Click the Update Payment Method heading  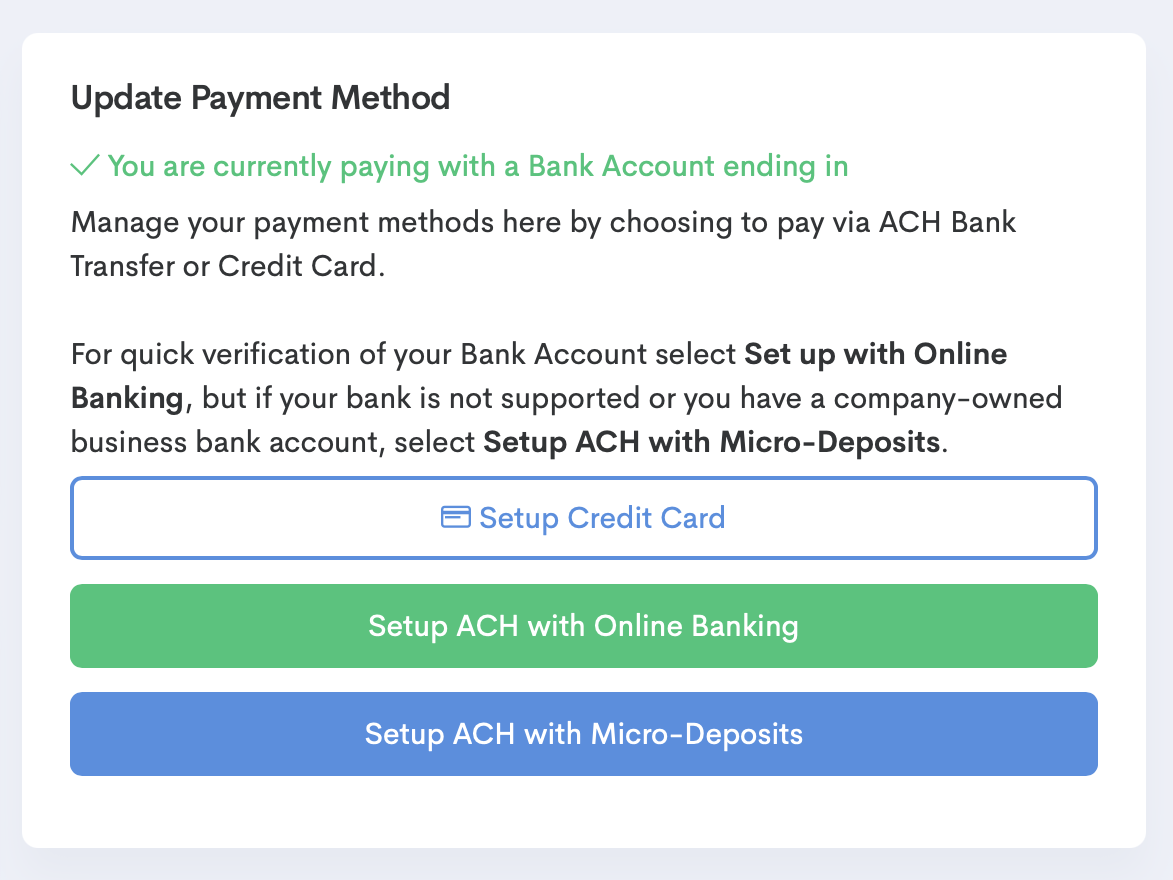(260, 98)
